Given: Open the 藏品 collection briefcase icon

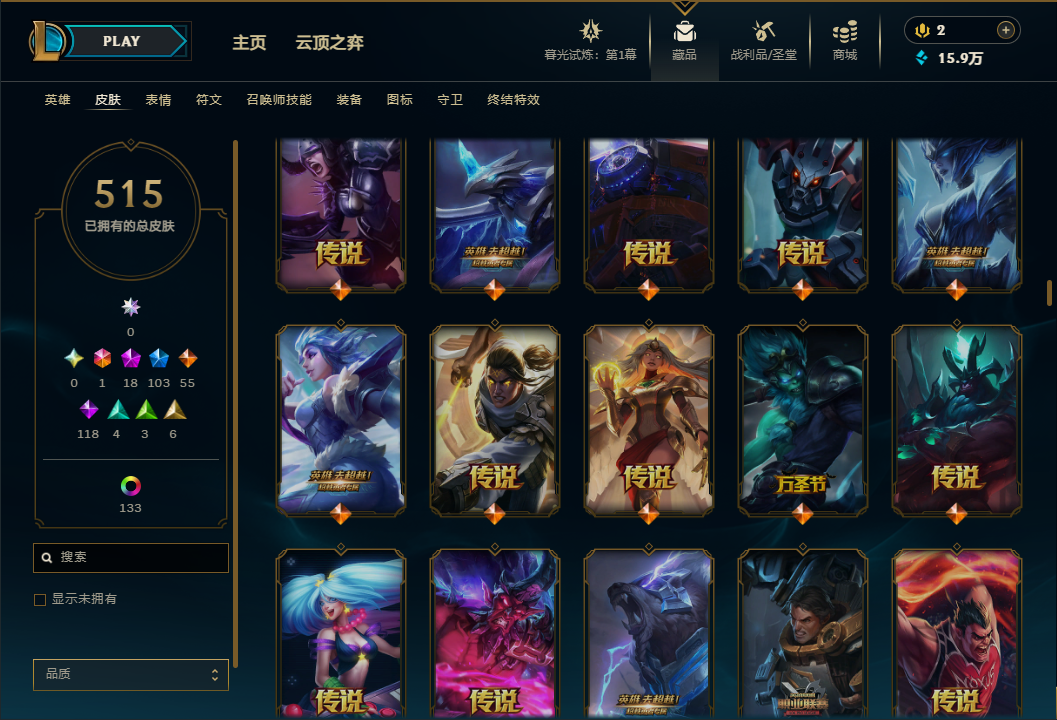Looking at the screenshot, I should (684, 32).
